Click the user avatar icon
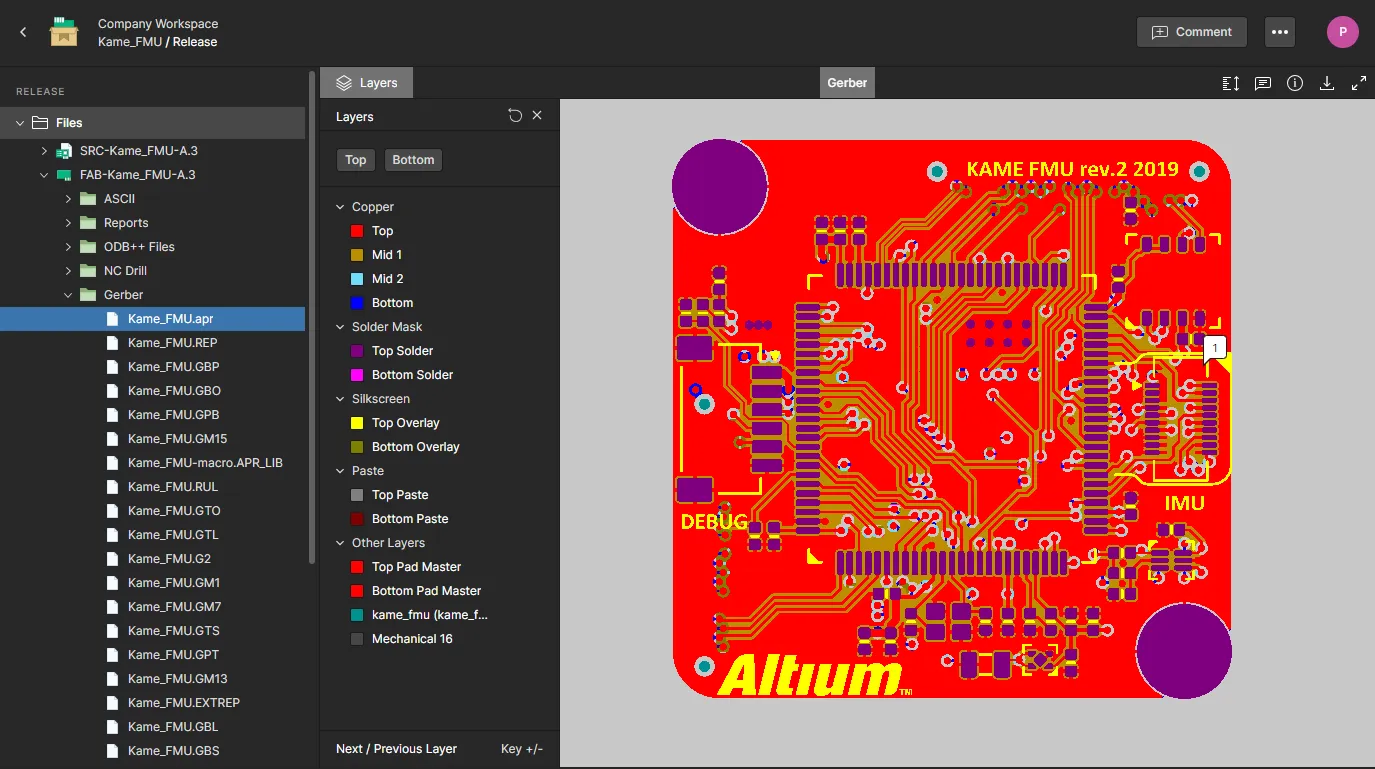Image resolution: width=1375 pixels, height=769 pixels. pos(1342,32)
